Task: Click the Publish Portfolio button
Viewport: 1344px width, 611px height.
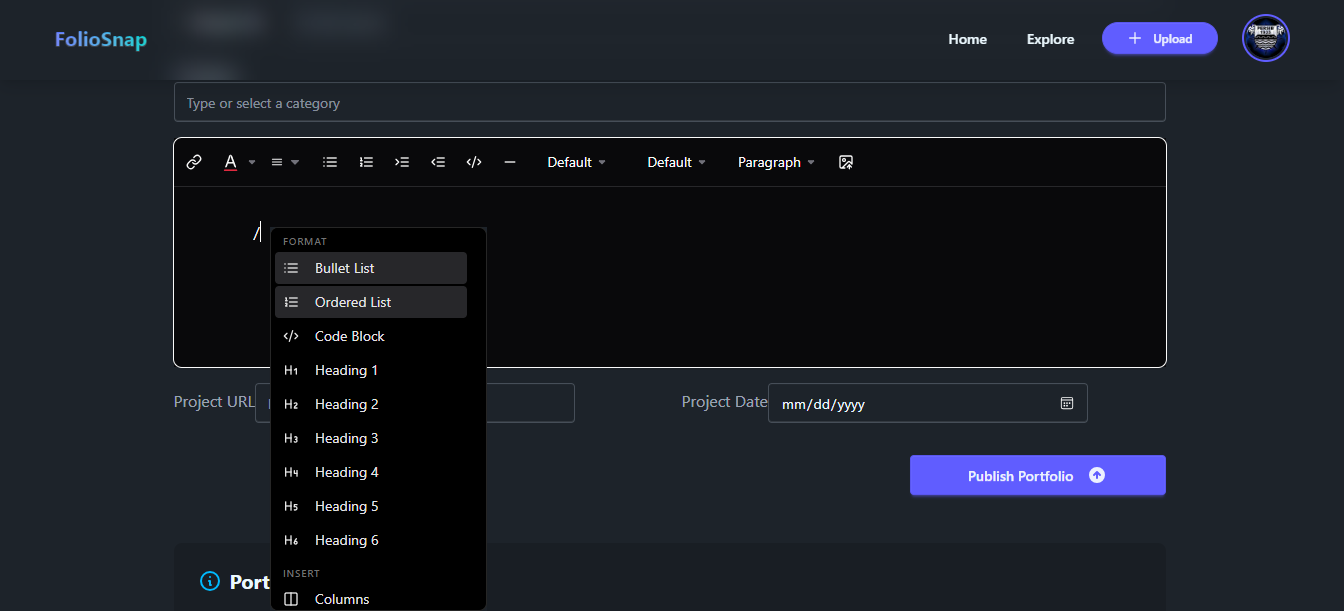Action: click(x=1037, y=476)
